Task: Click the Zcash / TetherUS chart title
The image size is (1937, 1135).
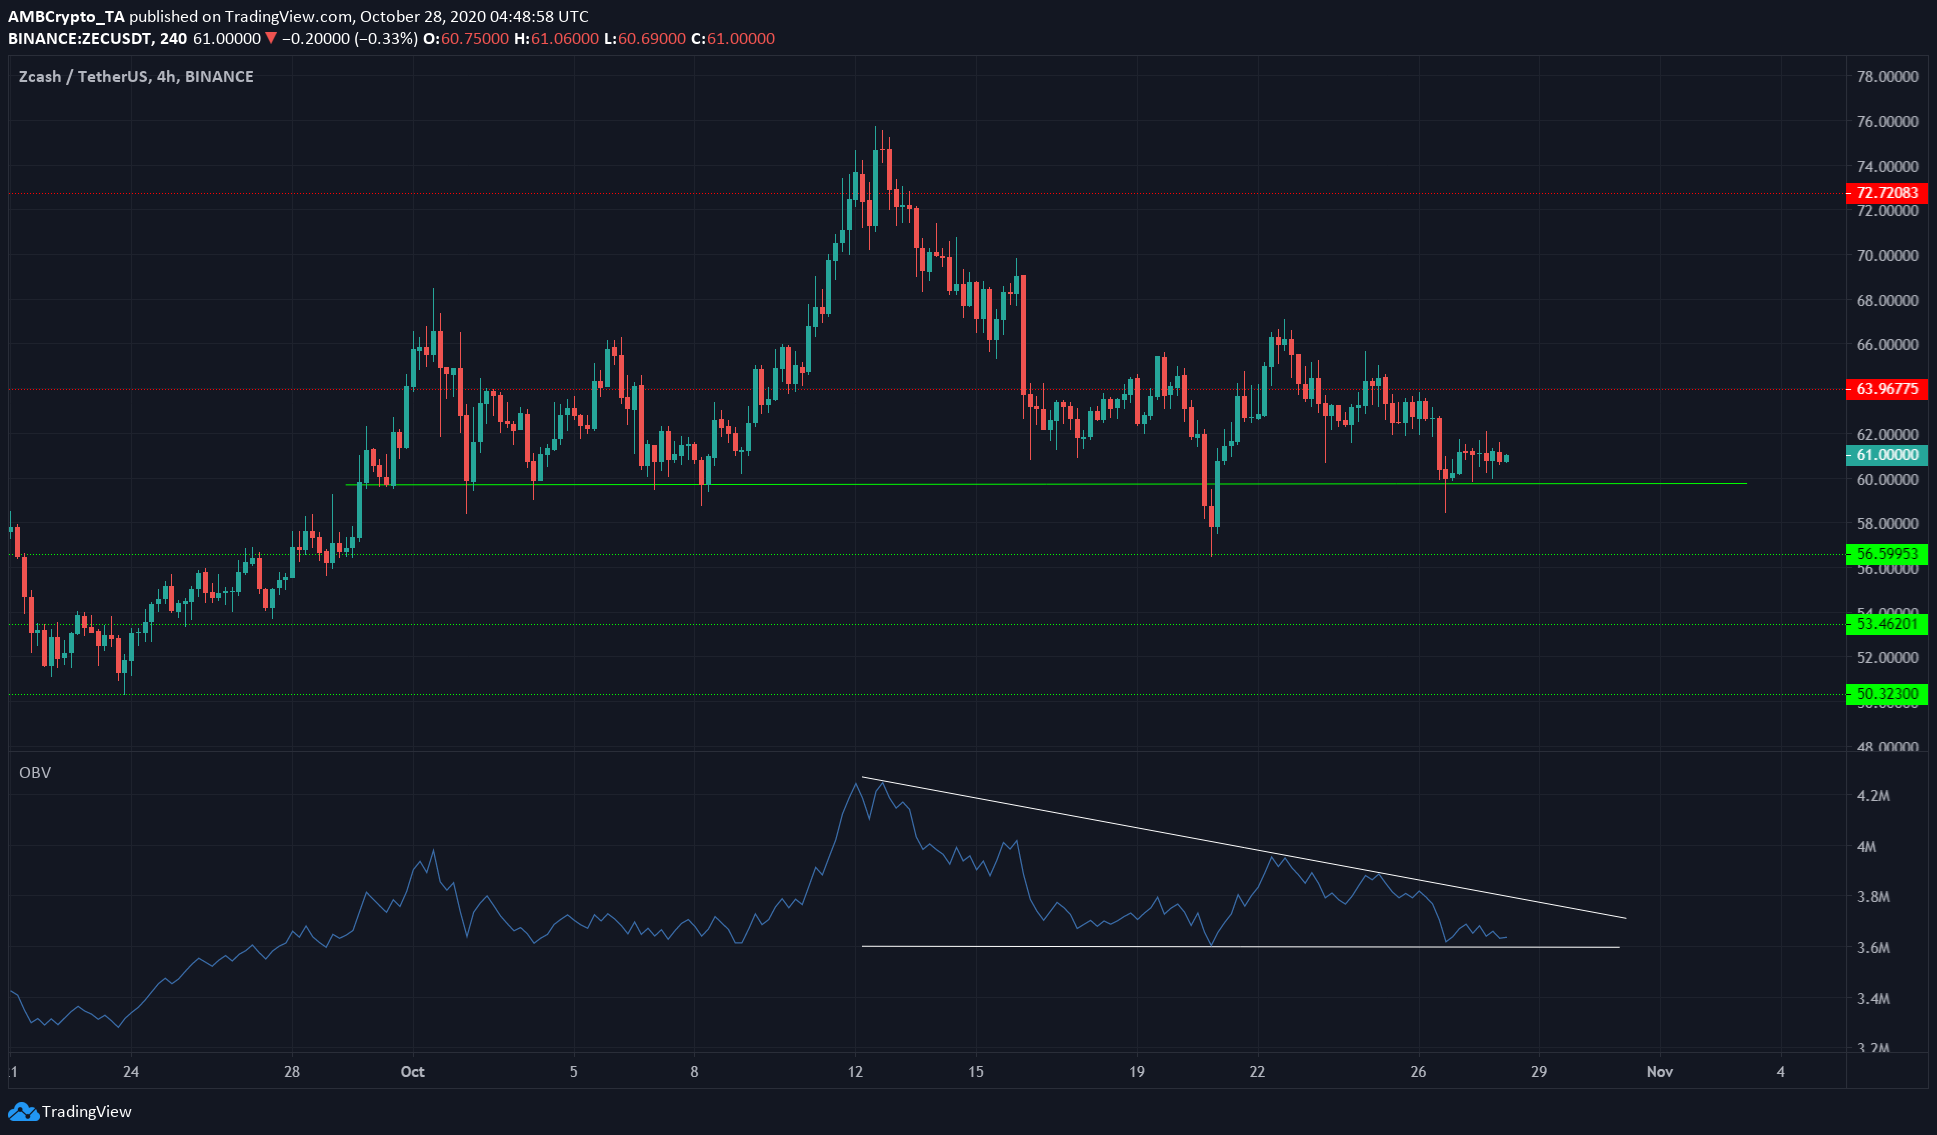Action: coord(136,77)
